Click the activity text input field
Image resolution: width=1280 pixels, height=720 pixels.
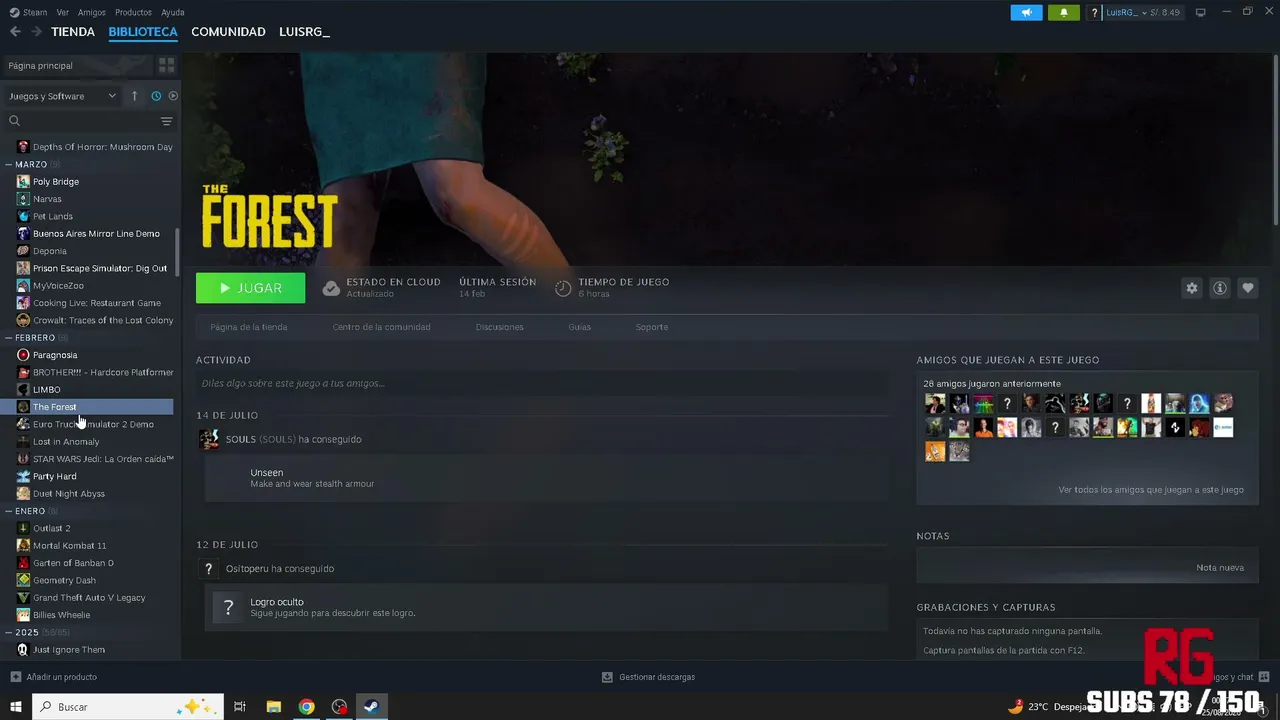tap(542, 383)
